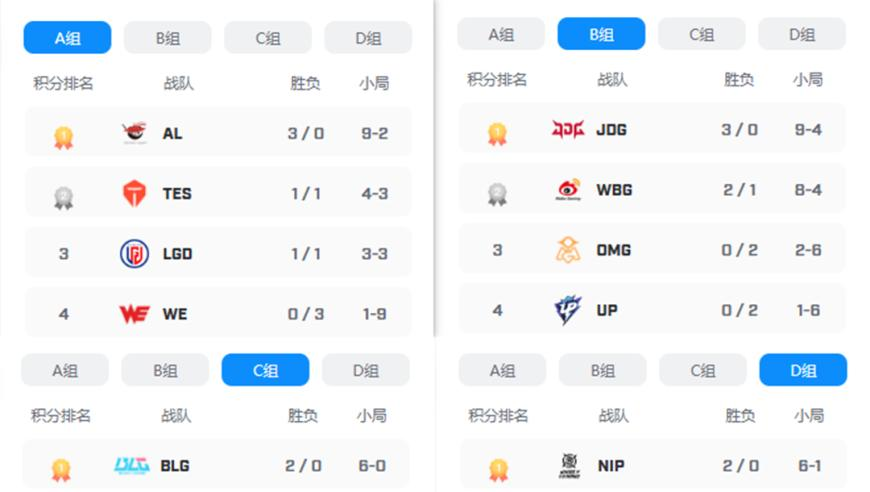This screenshot has height=492, width=870.
Task: Select D组 tab in bottom-left panel
Action: tap(366, 369)
